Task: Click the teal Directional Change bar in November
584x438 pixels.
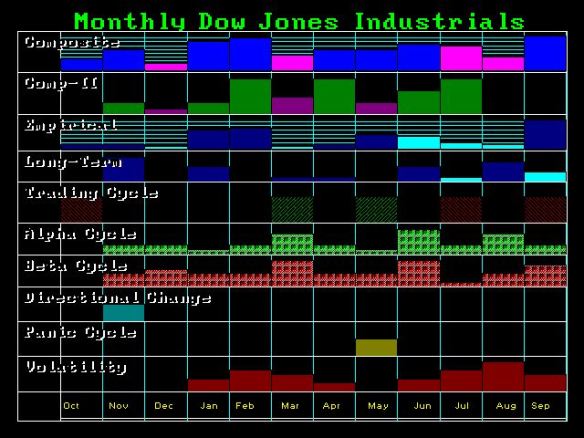Action: click(124, 313)
